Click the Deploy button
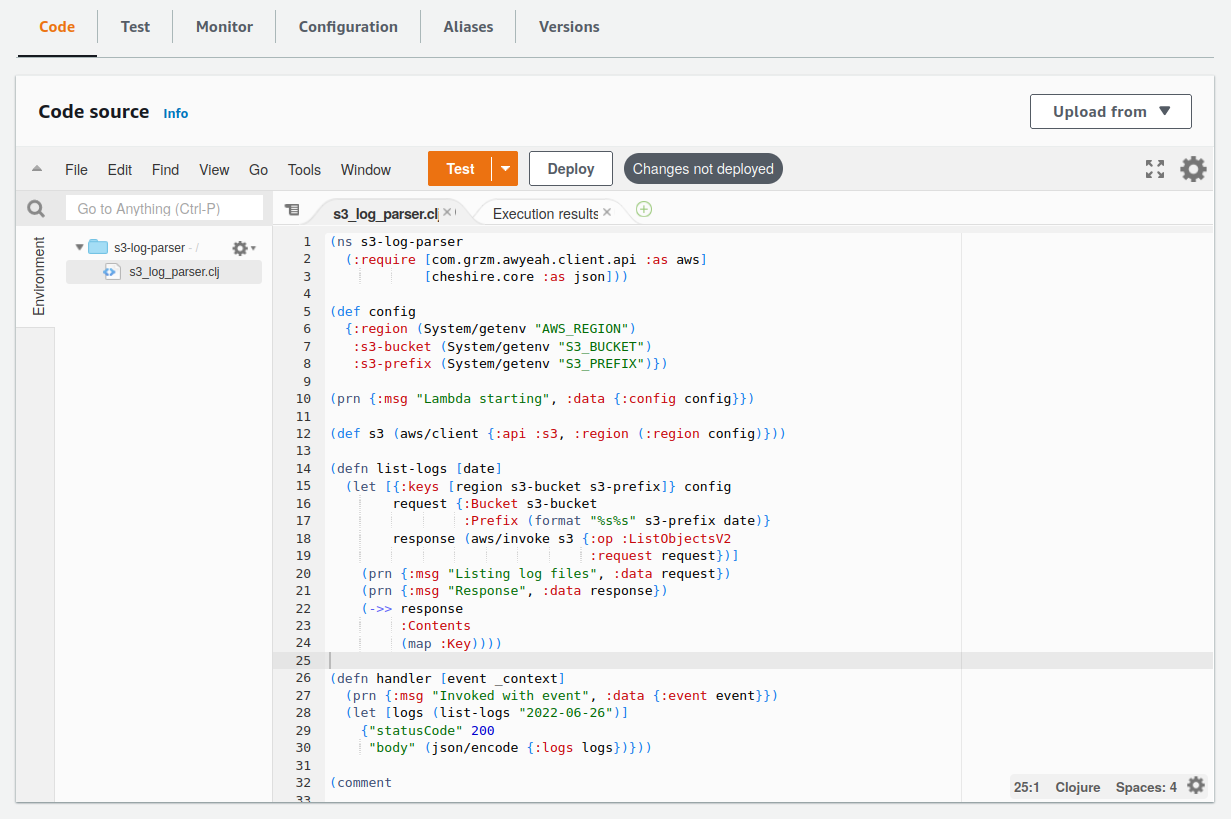This screenshot has width=1231, height=819. [x=571, y=169]
